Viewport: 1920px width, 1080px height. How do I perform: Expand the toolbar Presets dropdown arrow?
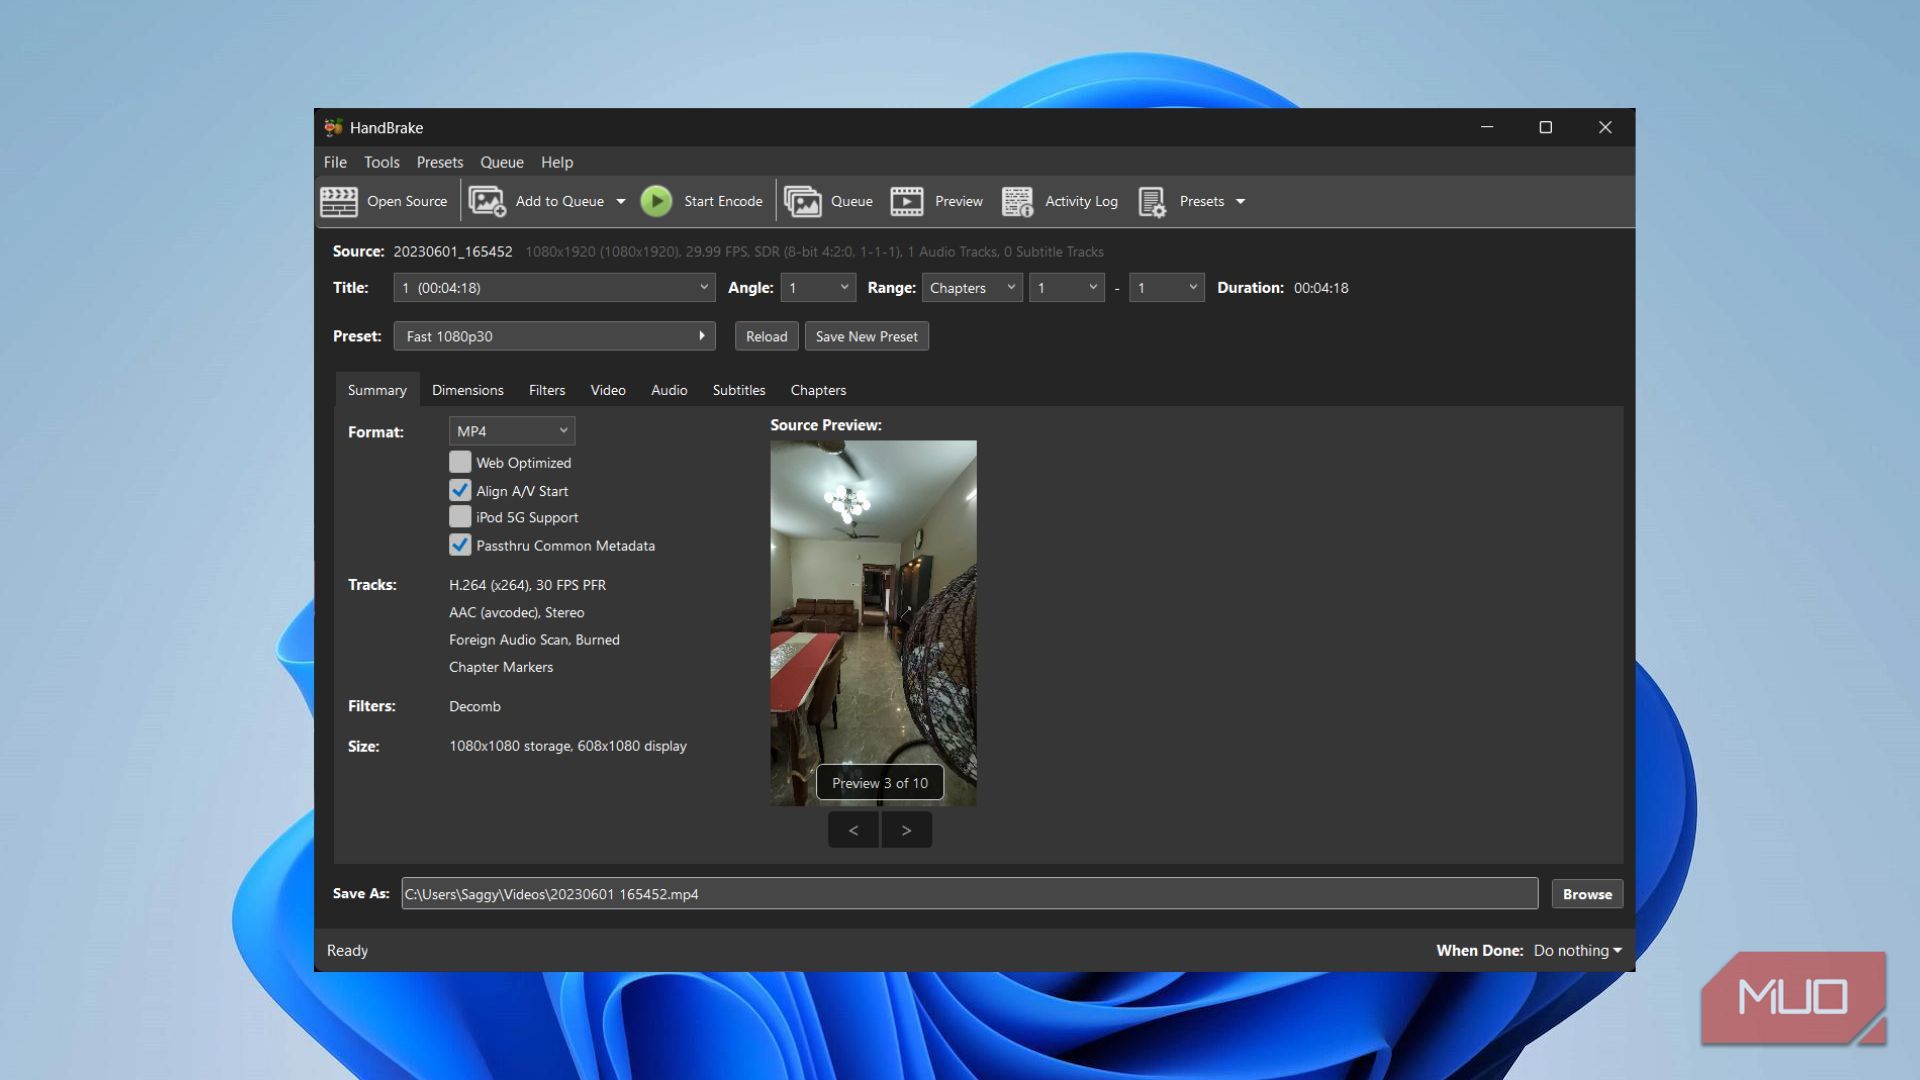click(x=1240, y=201)
